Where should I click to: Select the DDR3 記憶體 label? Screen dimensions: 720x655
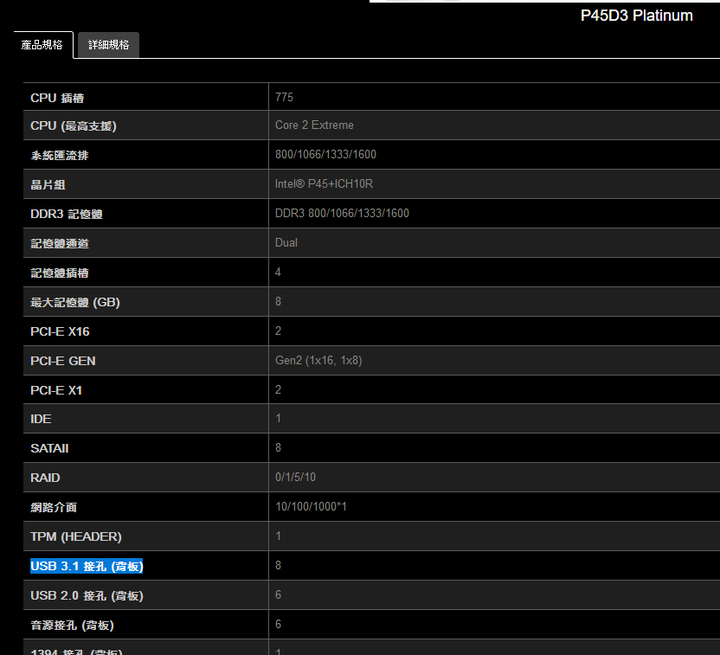tap(67, 214)
